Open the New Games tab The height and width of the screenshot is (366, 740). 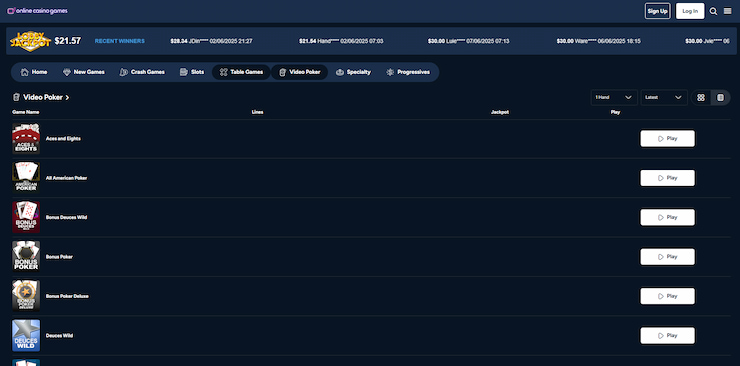pos(84,72)
